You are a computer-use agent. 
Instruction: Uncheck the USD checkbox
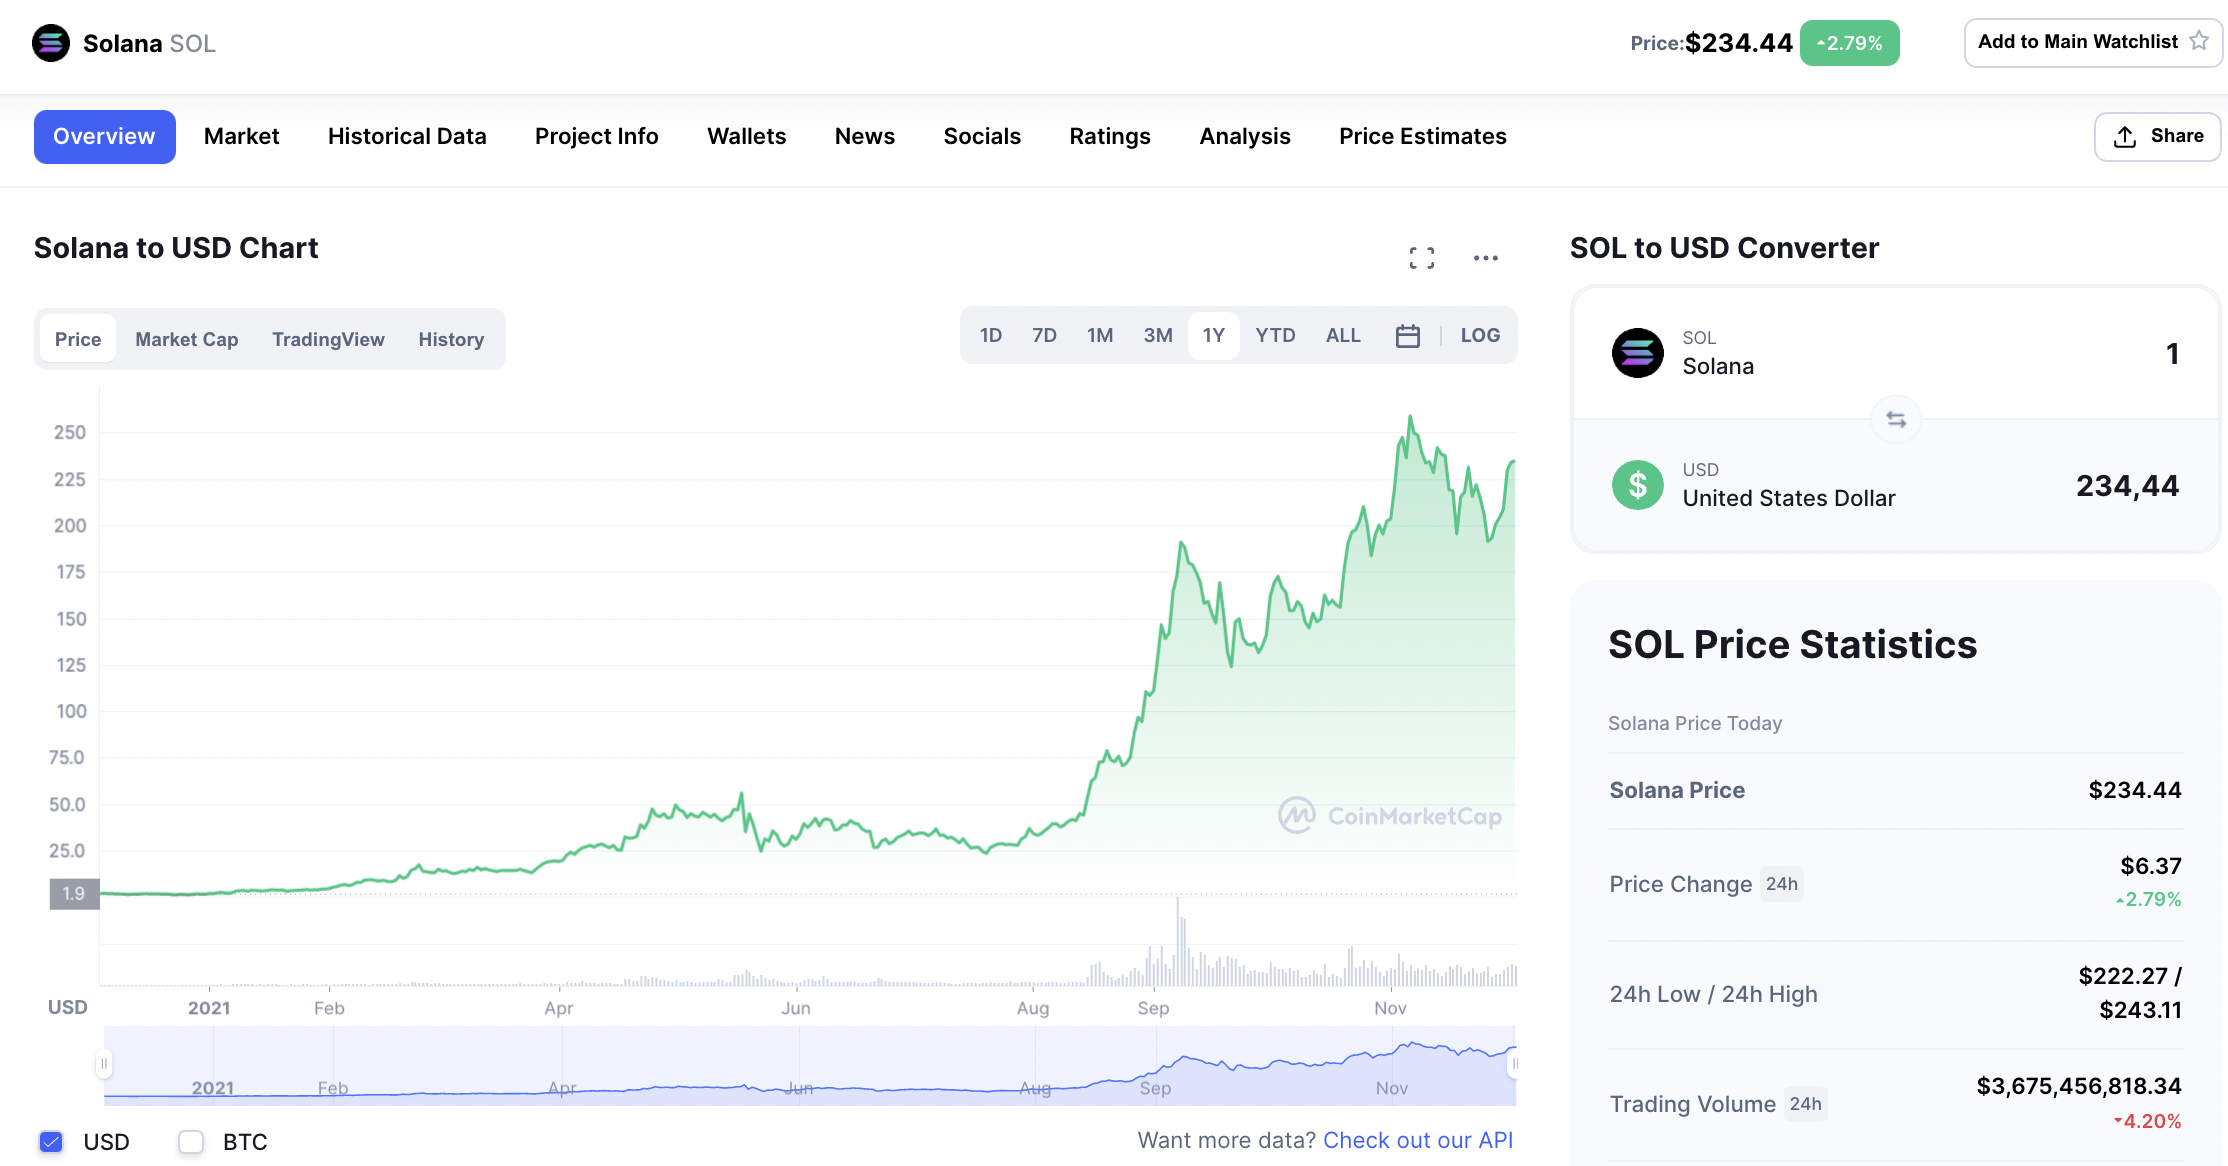point(51,1141)
